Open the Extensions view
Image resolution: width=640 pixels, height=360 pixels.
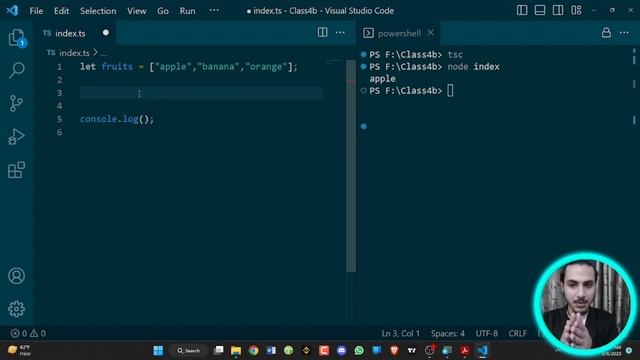click(x=16, y=170)
